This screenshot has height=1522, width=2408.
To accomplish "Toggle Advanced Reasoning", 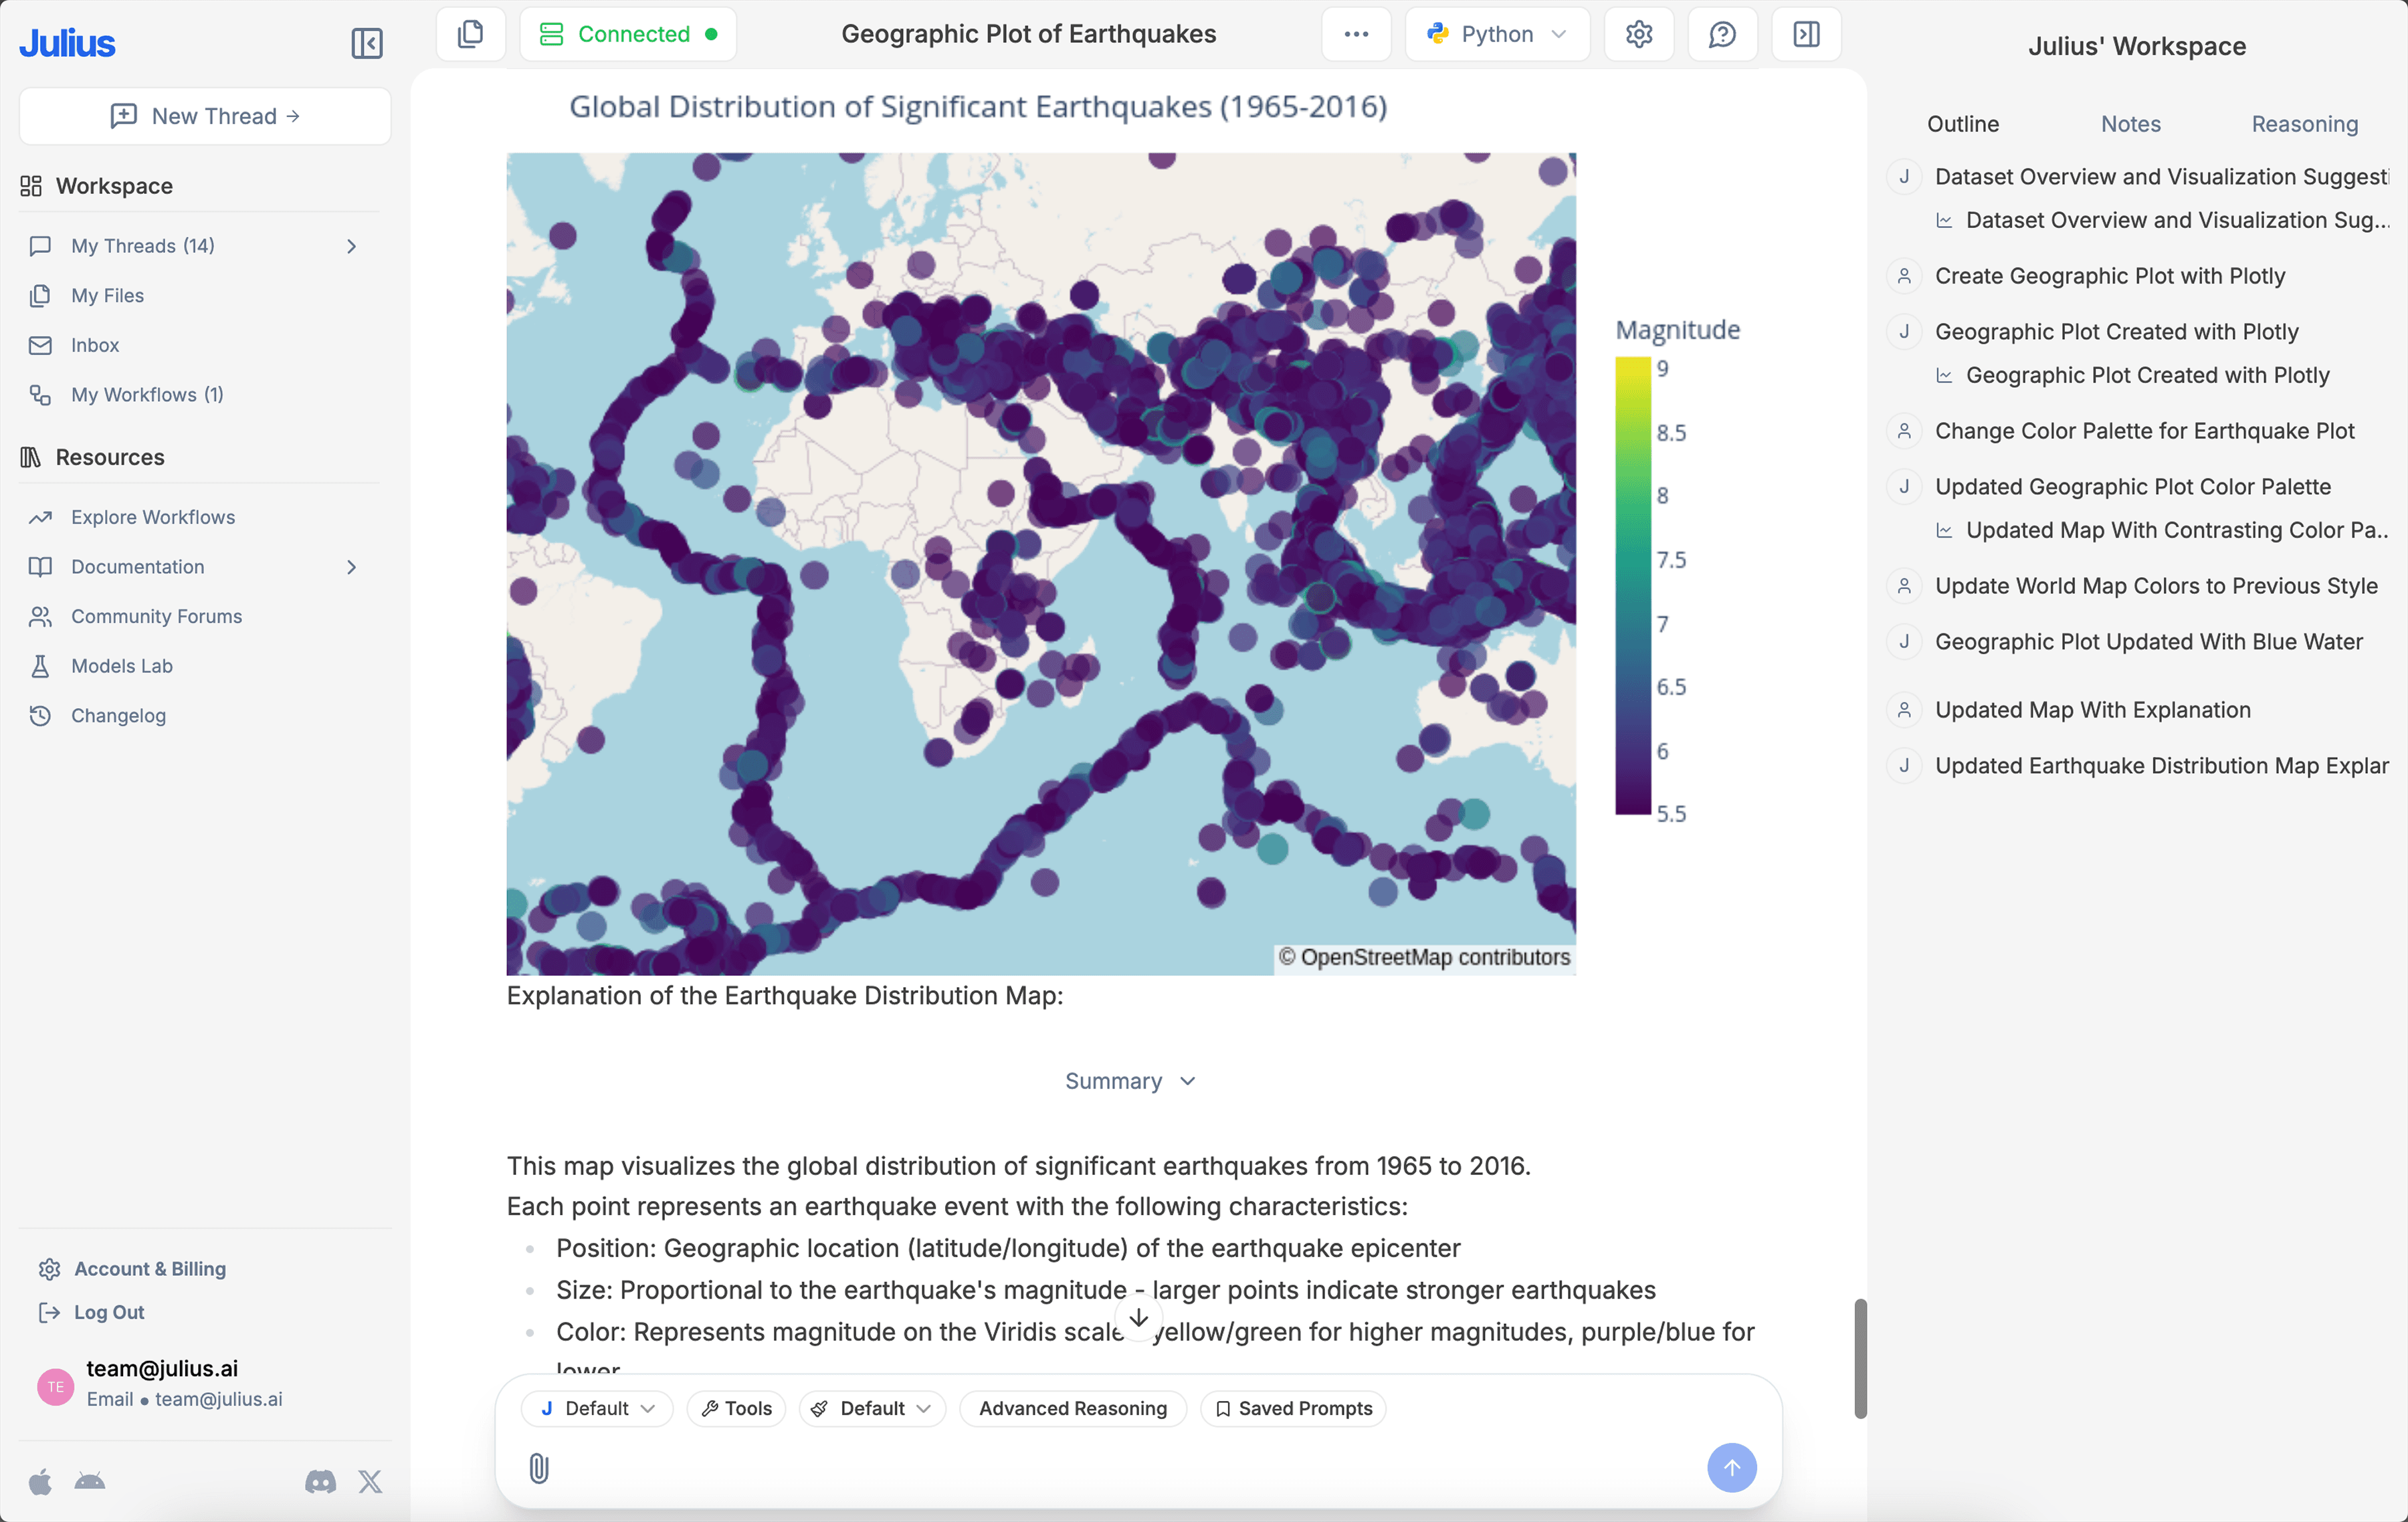I will coord(1073,1408).
